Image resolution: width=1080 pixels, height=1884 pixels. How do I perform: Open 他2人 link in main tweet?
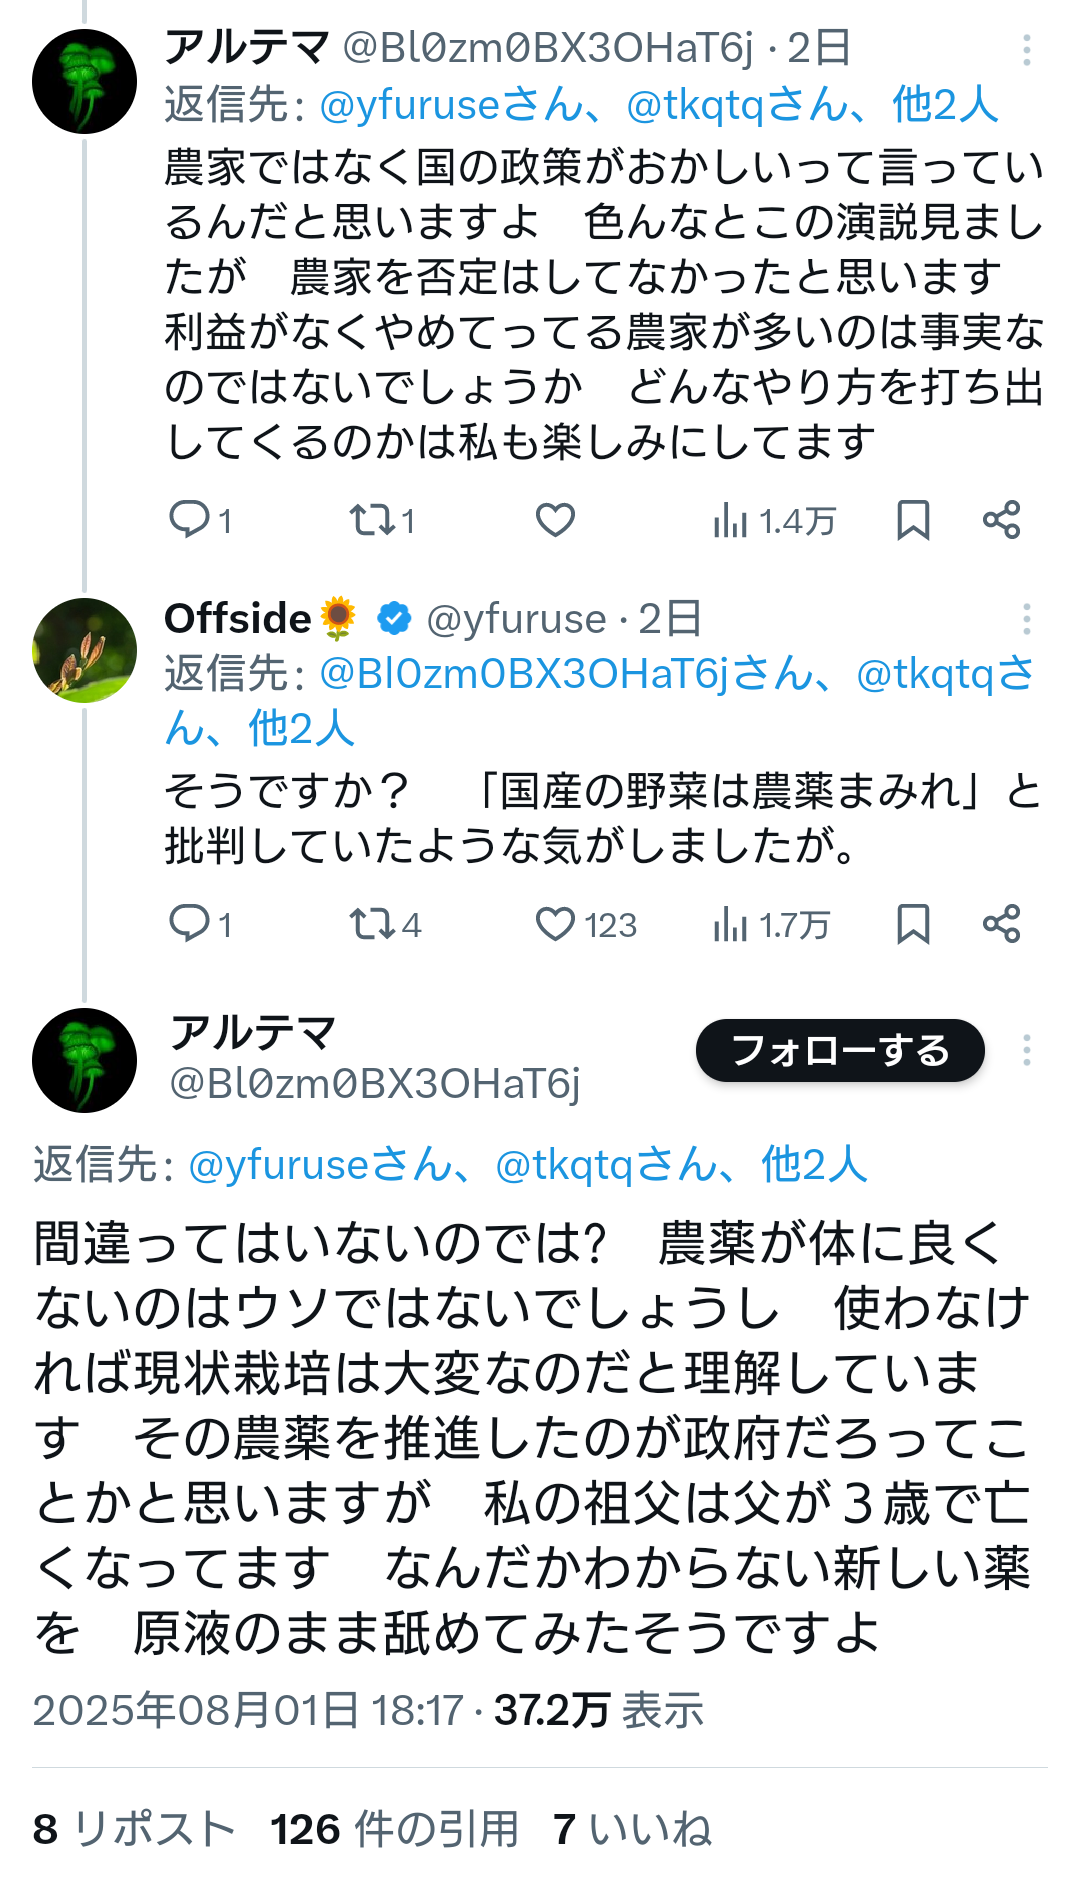[x=813, y=1165]
